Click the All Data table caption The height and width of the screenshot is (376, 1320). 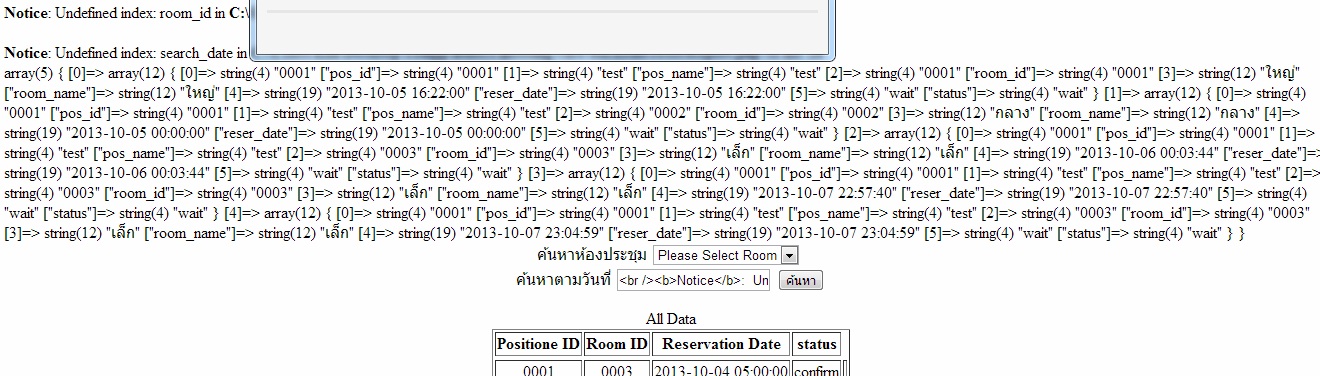[671, 319]
